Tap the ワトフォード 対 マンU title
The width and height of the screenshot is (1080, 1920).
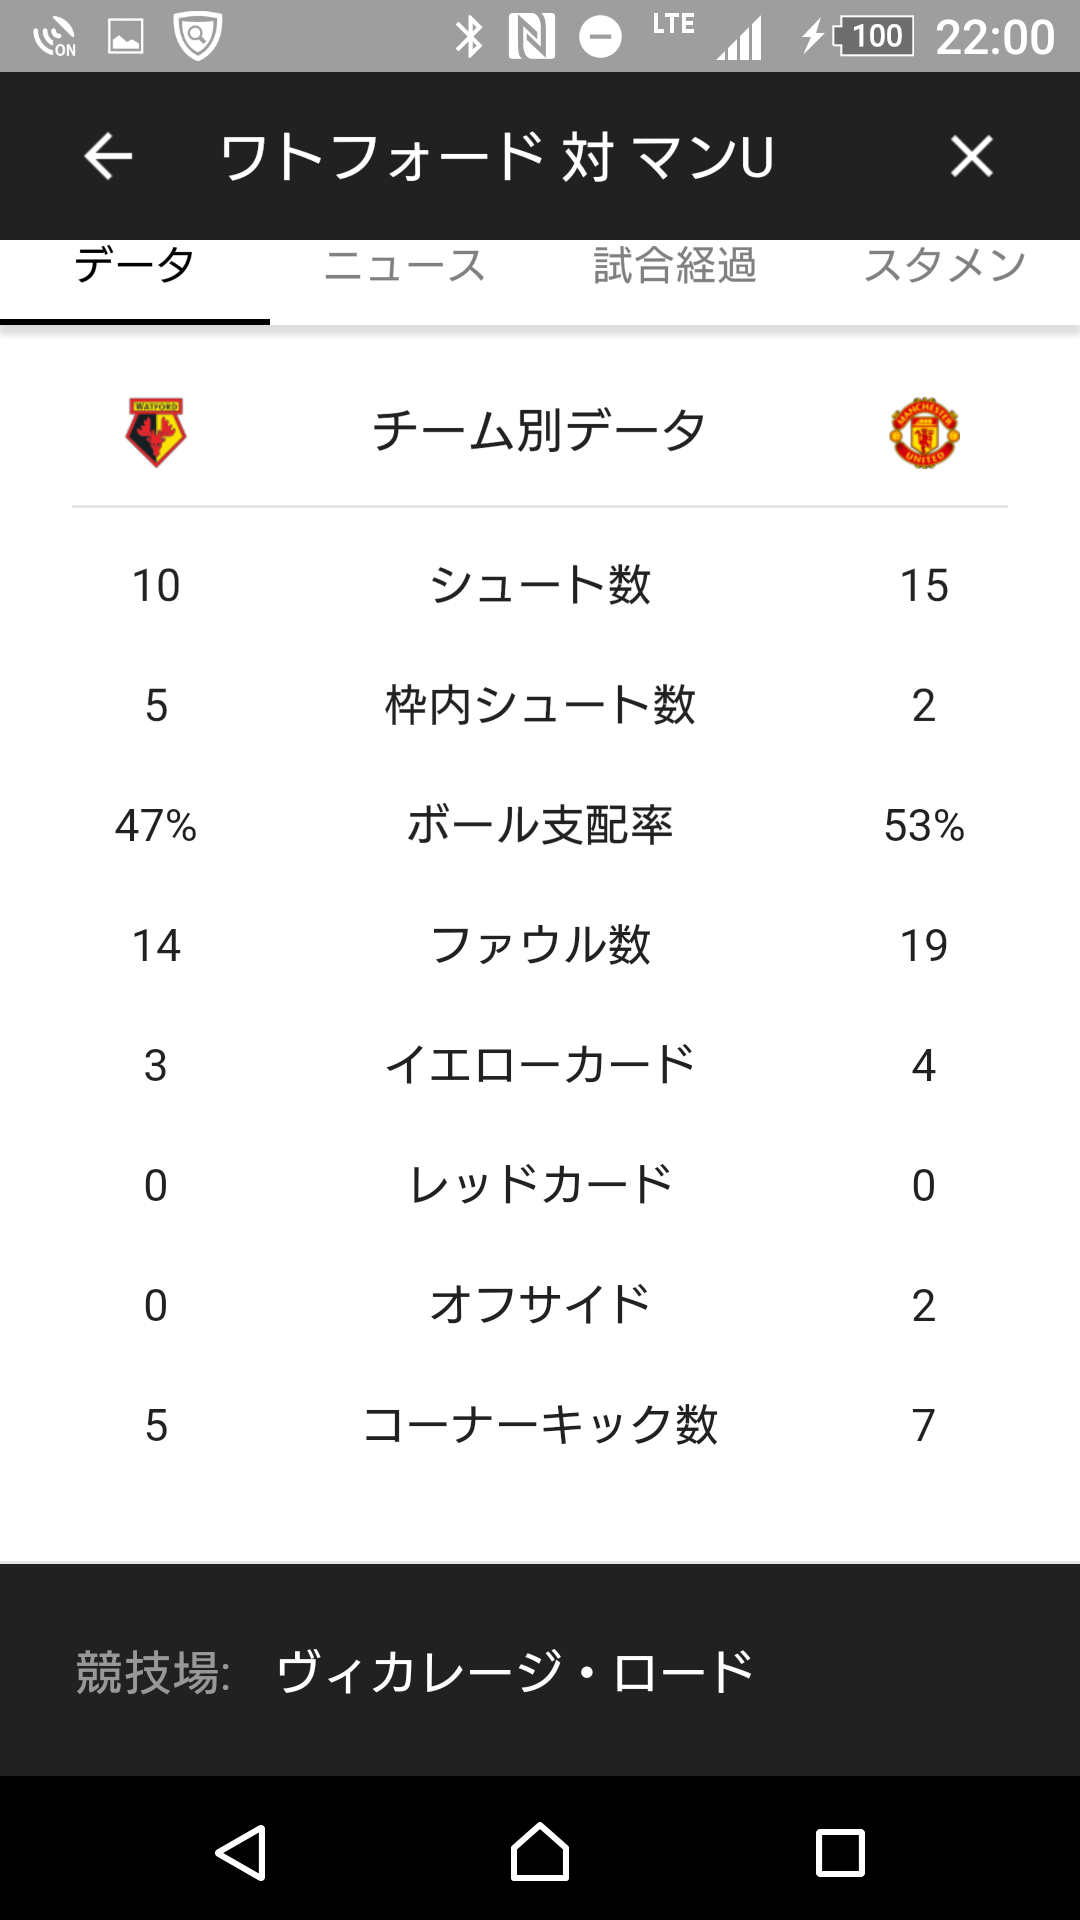click(x=498, y=157)
